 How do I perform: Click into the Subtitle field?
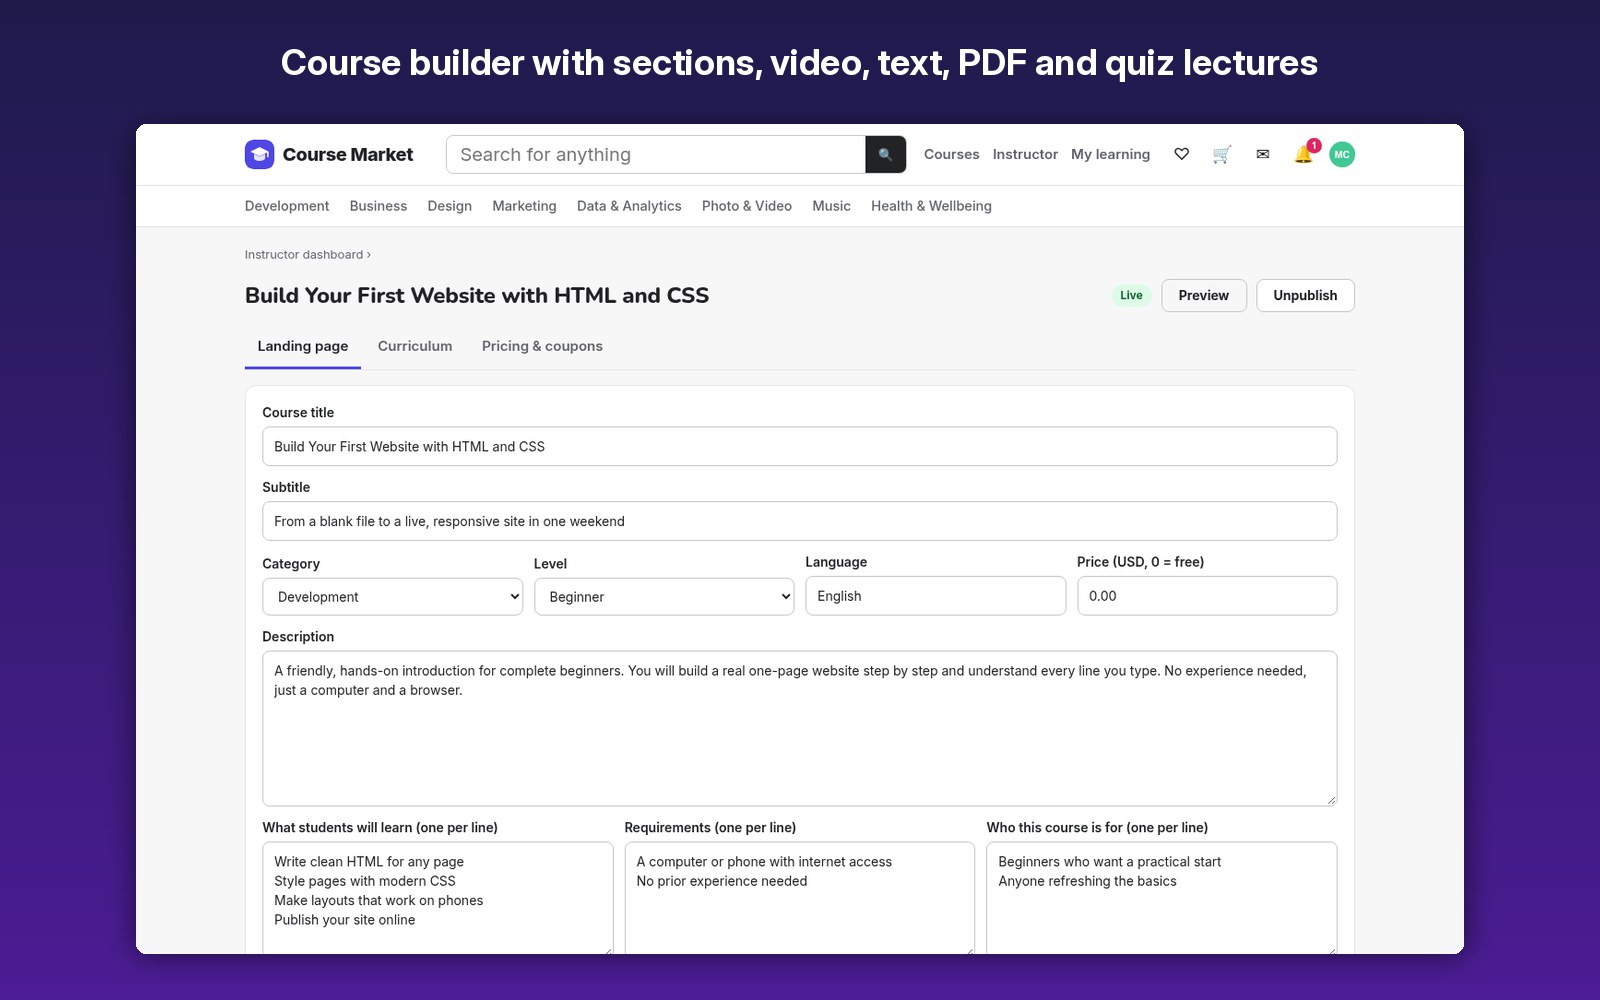[x=799, y=521]
